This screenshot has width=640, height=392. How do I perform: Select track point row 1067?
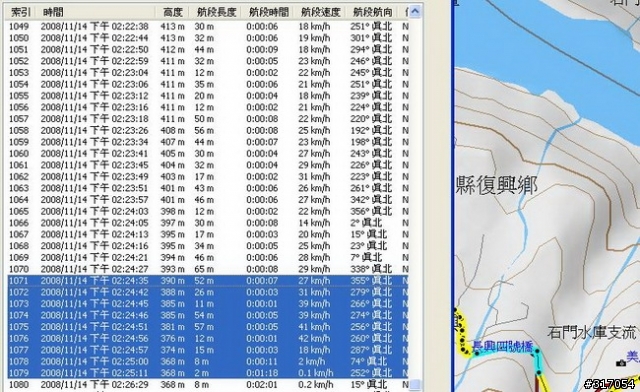pyautogui.click(x=208, y=235)
